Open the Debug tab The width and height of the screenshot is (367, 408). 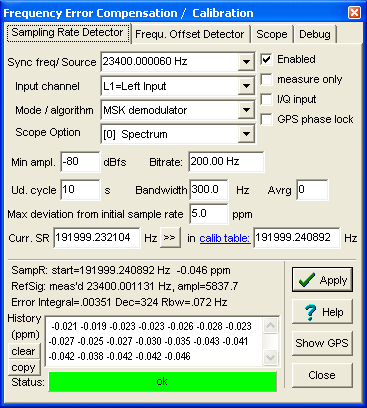click(315, 34)
